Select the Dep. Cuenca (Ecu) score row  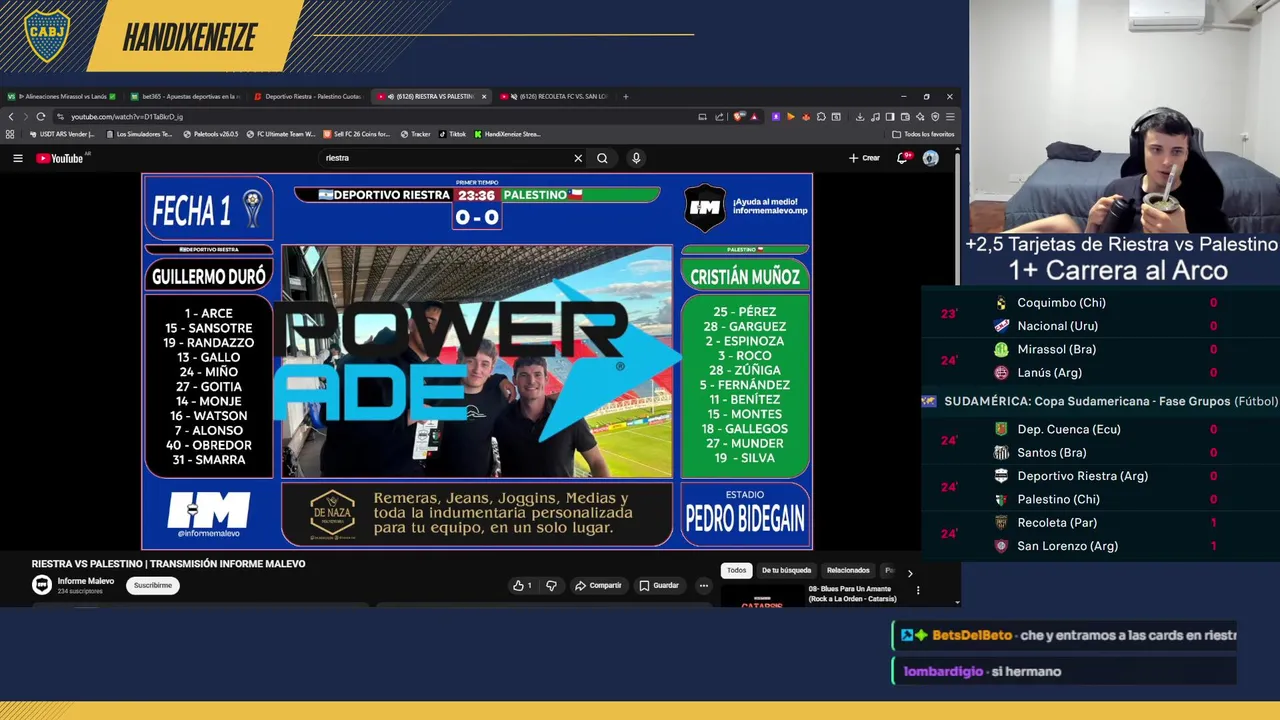pos(1100,429)
